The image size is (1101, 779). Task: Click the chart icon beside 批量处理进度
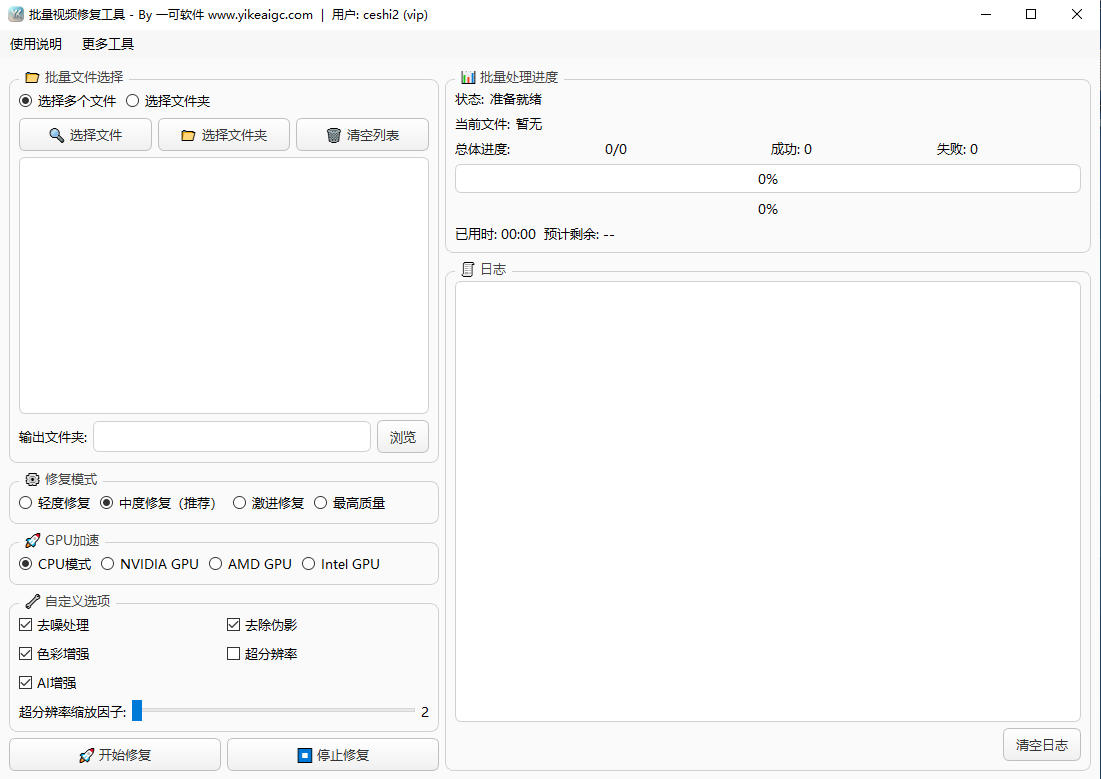click(468, 76)
